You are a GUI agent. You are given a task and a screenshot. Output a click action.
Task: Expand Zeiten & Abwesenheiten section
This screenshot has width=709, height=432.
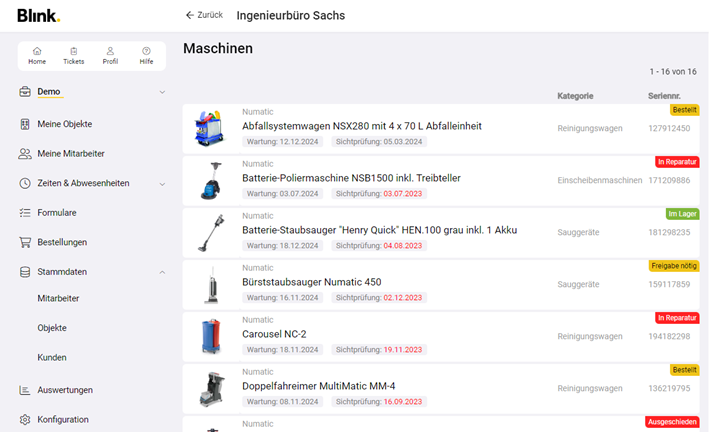[162, 184]
